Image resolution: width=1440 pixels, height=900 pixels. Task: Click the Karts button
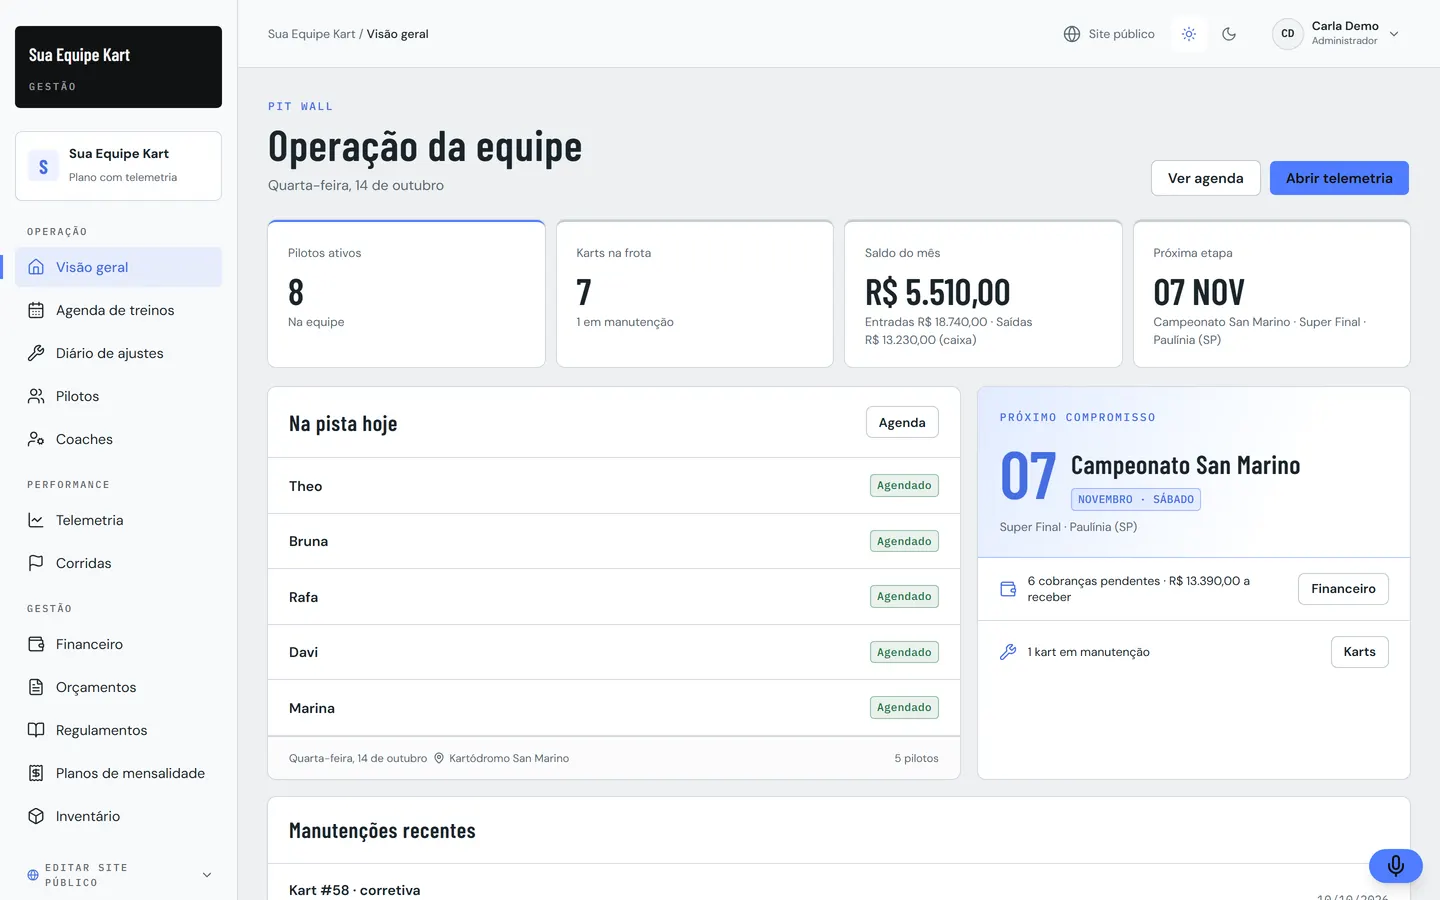1359,652
